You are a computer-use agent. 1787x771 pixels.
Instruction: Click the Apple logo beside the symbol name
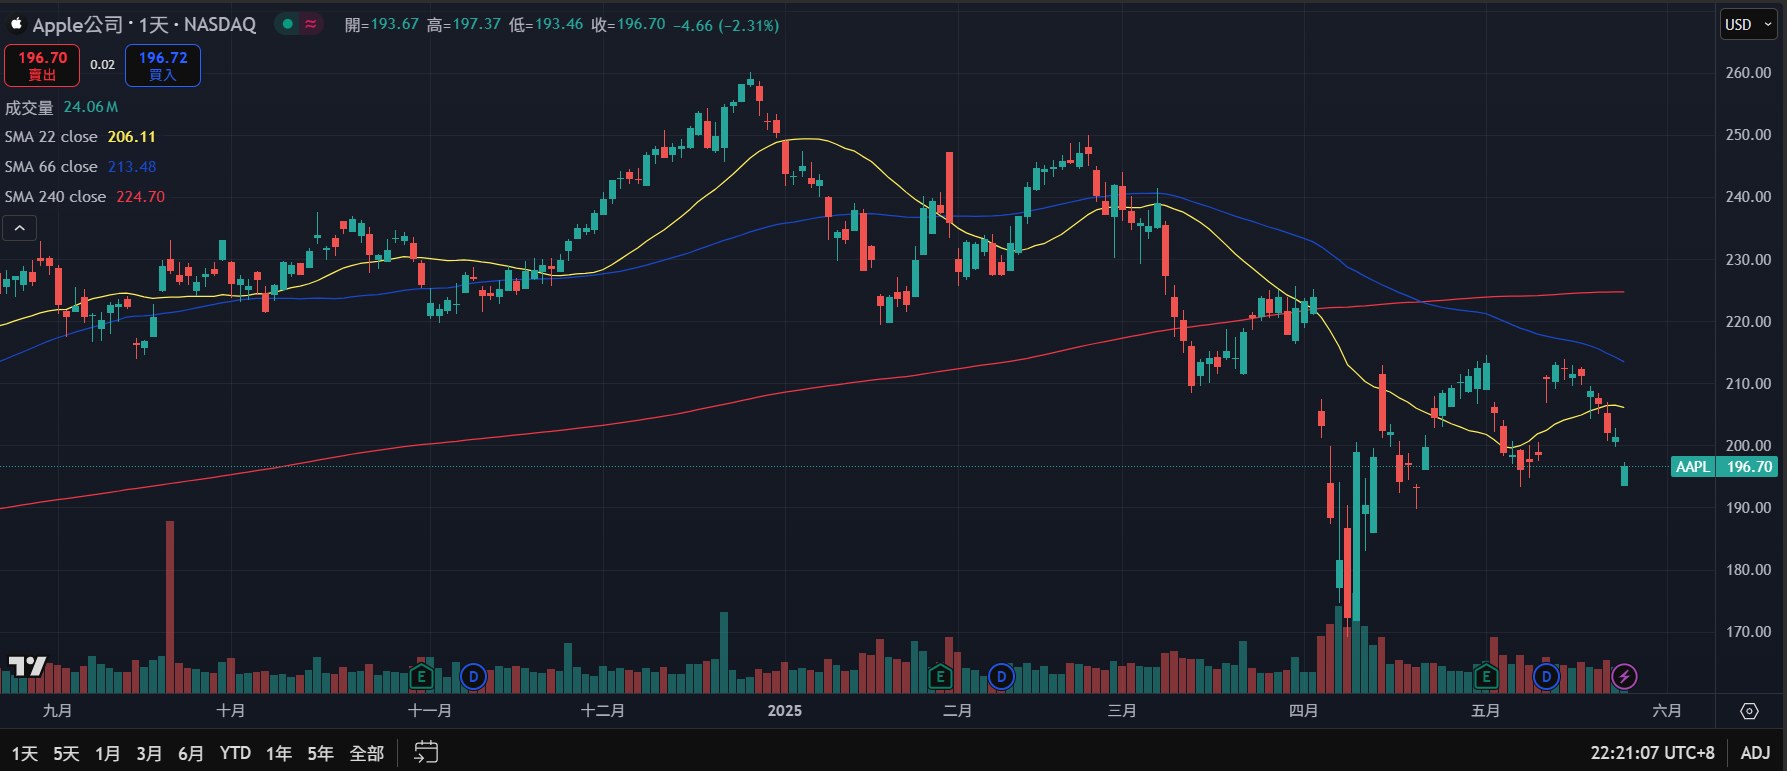click(x=16, y=24)
